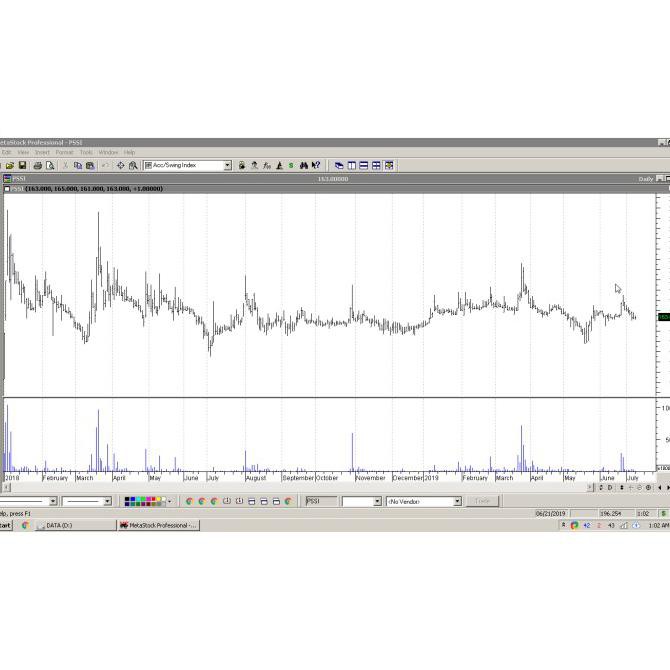Open DATA (D:) taskbar button

pos(76,525)
